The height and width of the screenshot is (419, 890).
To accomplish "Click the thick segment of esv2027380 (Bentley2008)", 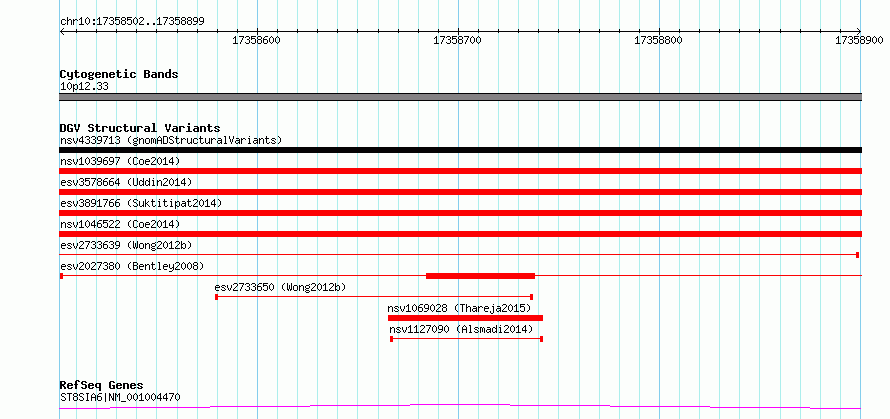I will pyautogui.click(x=480, y=276).
